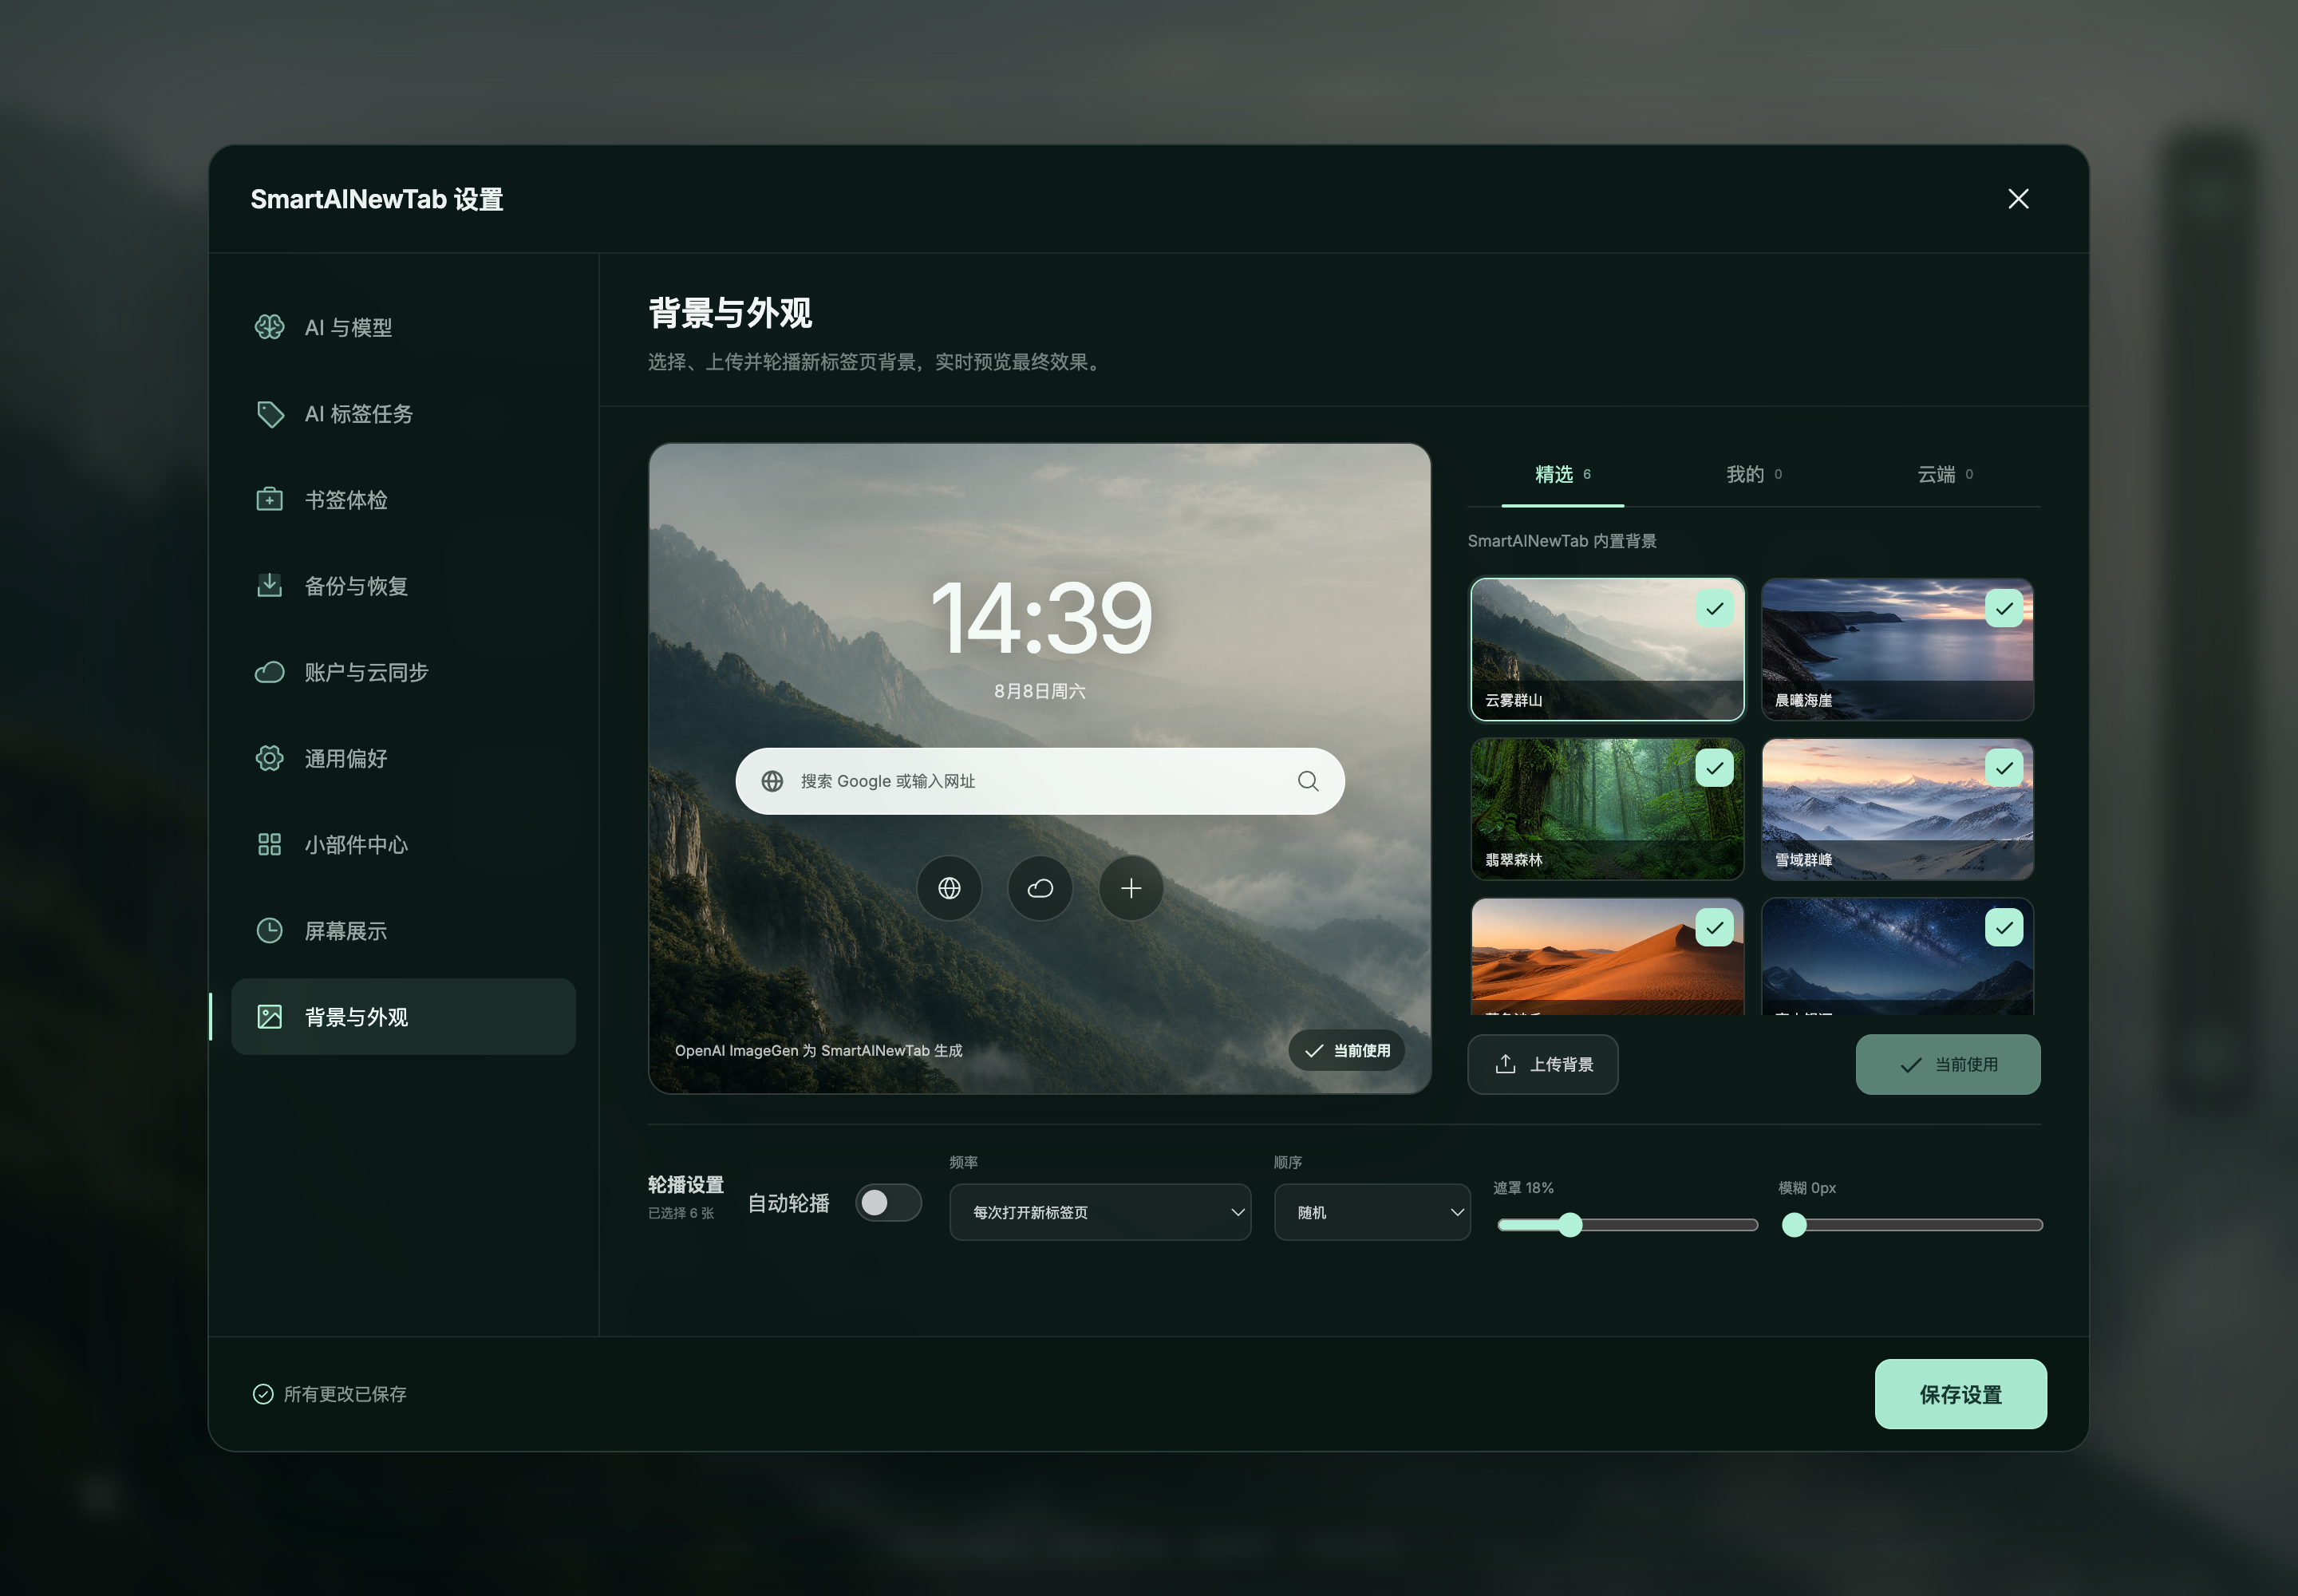Uncheck the desert dunes background checkbox
2298x1596 pixels.
(x=1714, y=928)
